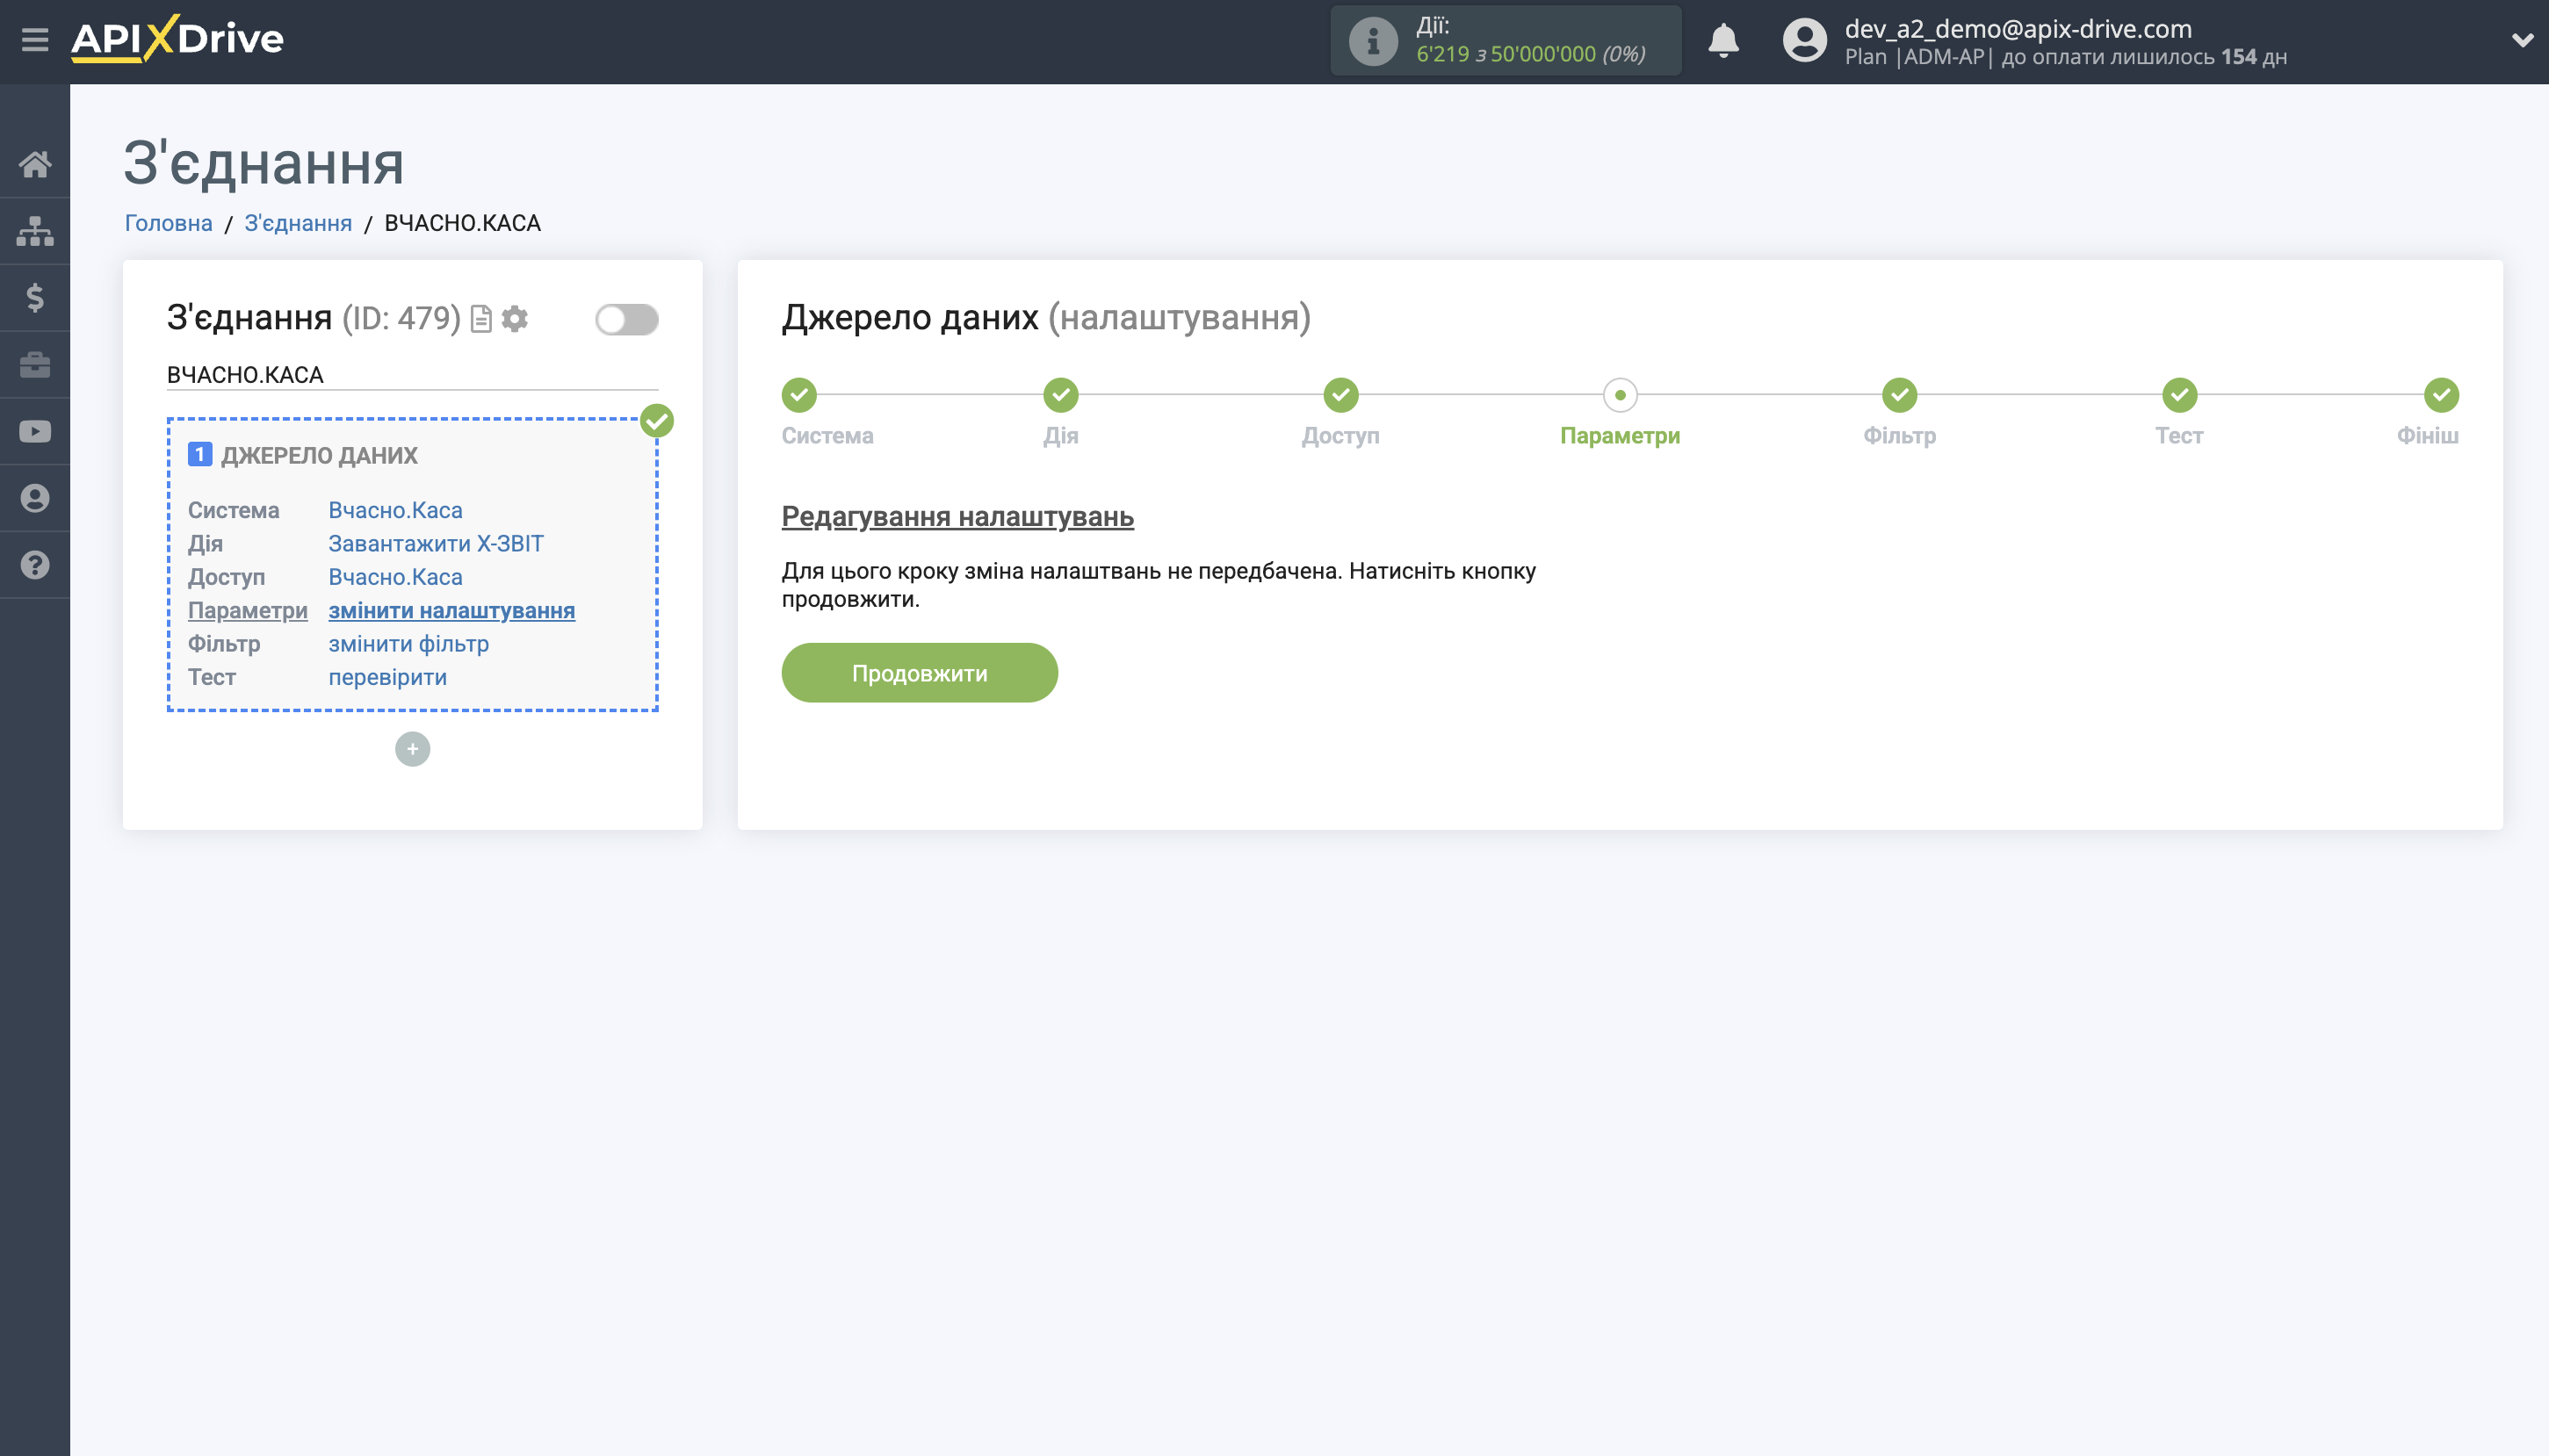Click the змінити налаштування link
This screenshot has height=1456, width=2549.
coord(451,610)
